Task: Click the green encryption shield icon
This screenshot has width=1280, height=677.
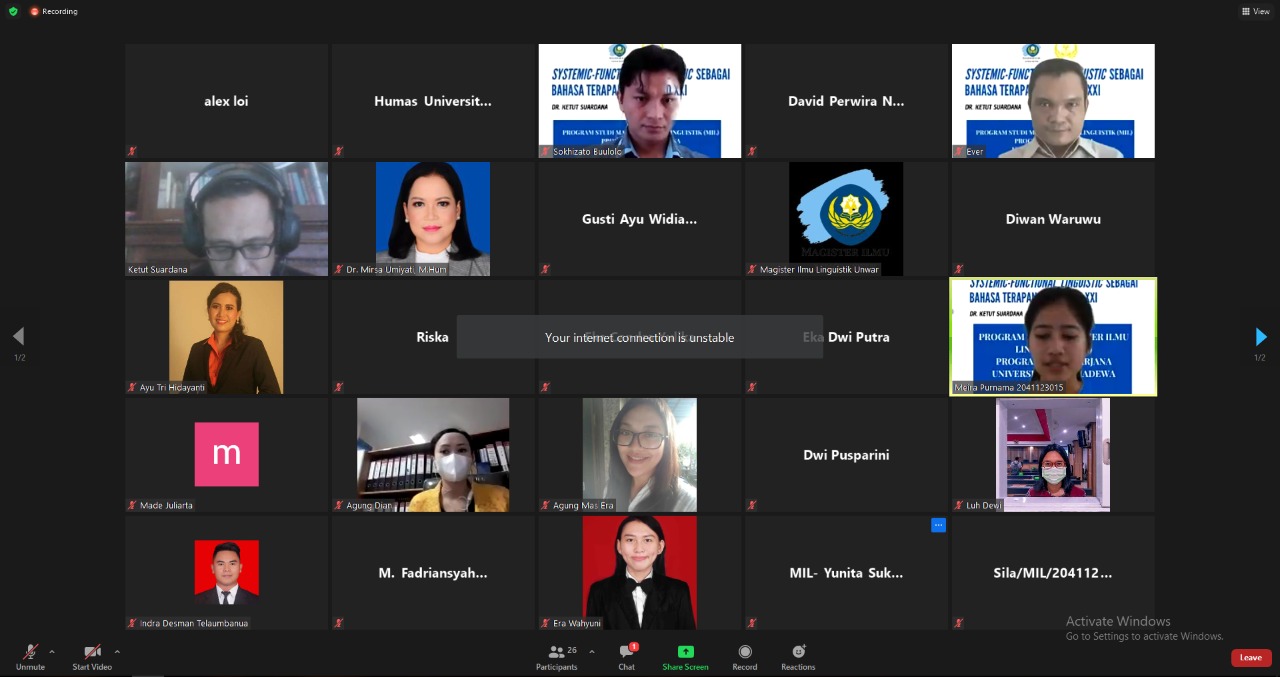Action: tap(13, 12)
